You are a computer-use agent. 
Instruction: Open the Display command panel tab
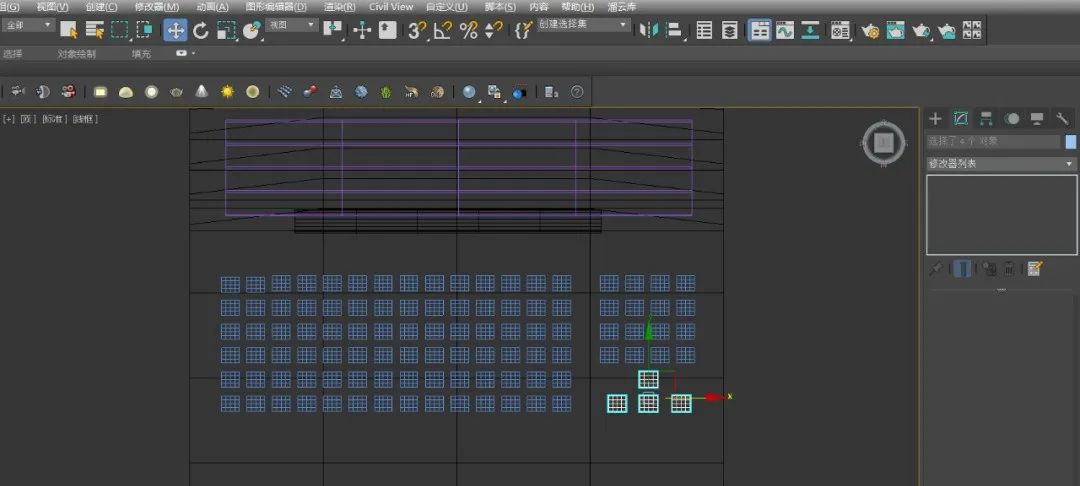coord(1037,118)
